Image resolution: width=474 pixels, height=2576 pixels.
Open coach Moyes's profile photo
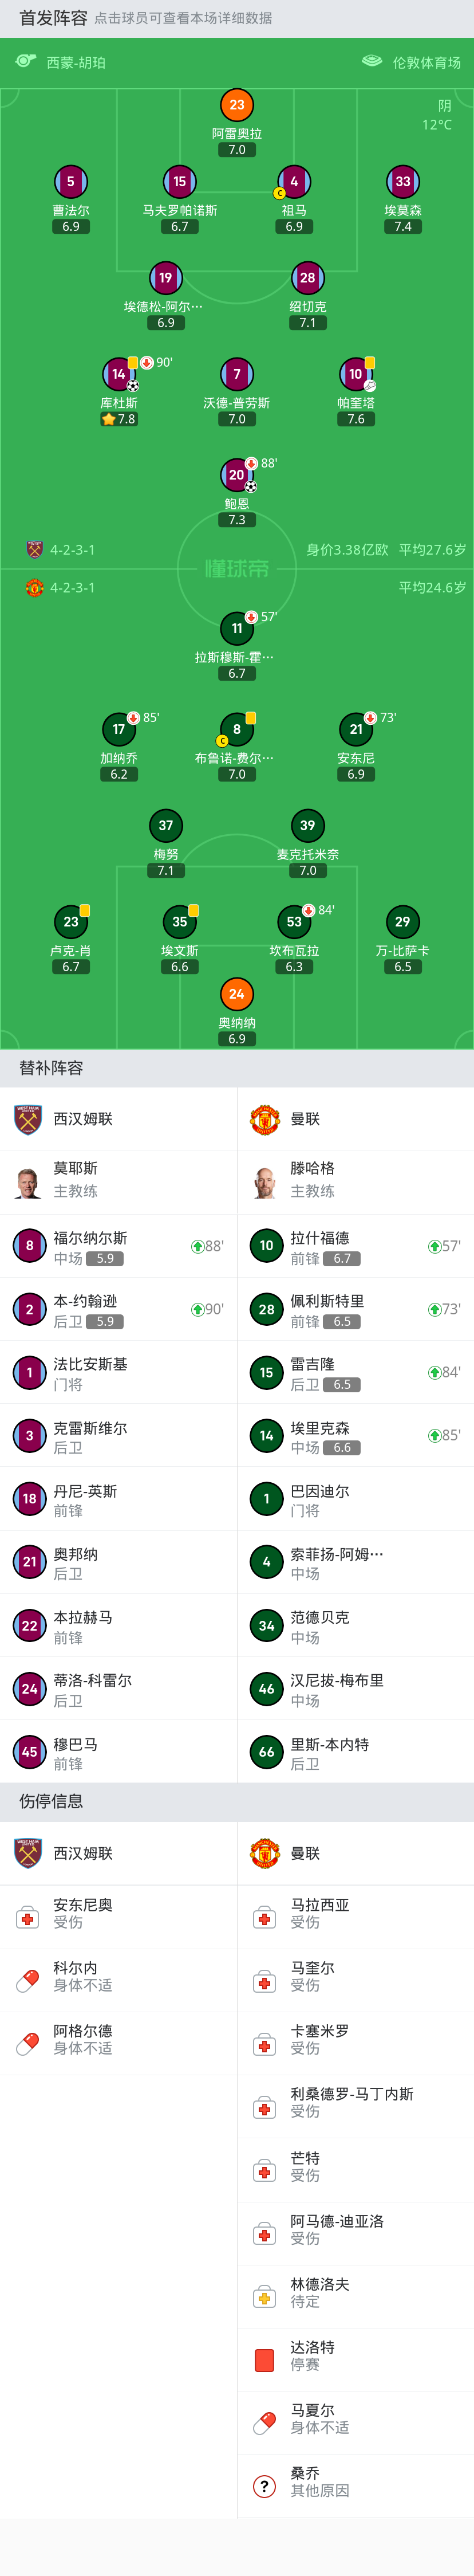click(28, 1181)
